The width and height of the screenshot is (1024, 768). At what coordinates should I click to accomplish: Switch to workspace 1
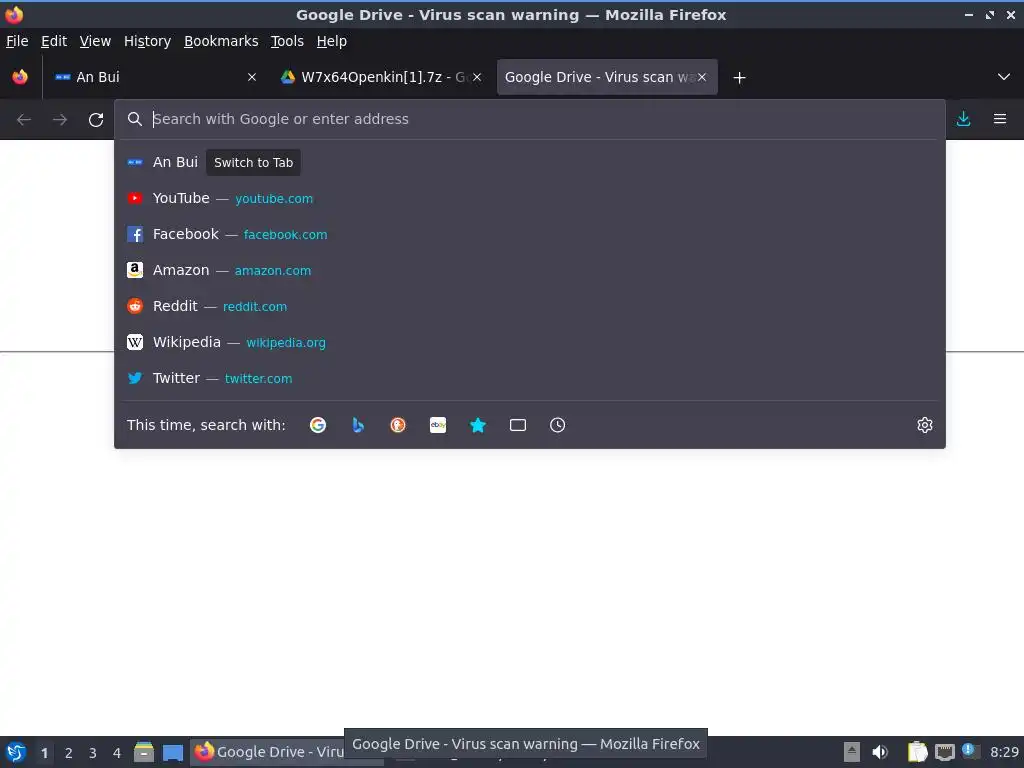point(44,753)
